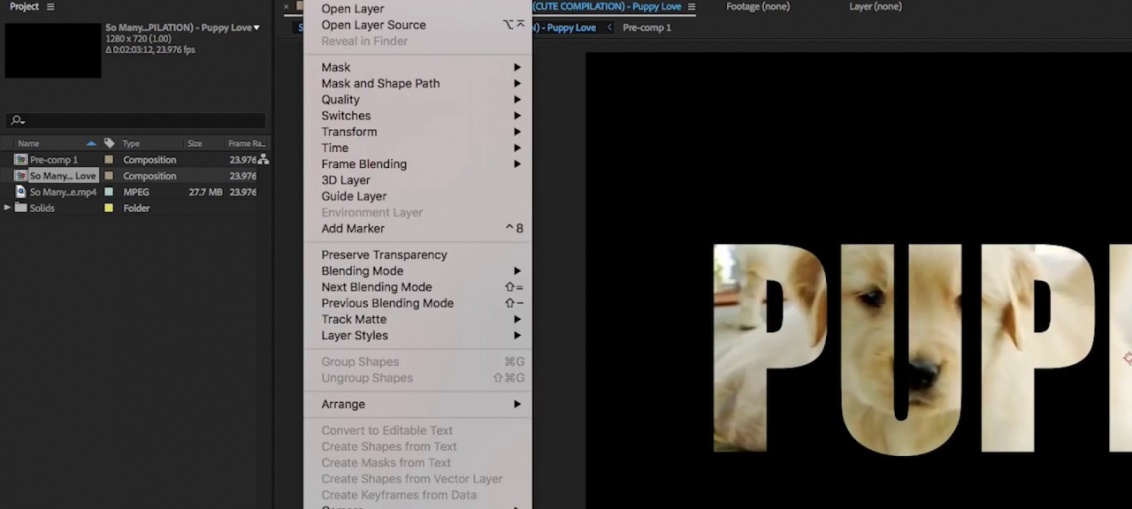This screenshot has width=1132, height=509.
Task: Select the So Many... Love composition item
Action: pos(63,175)
